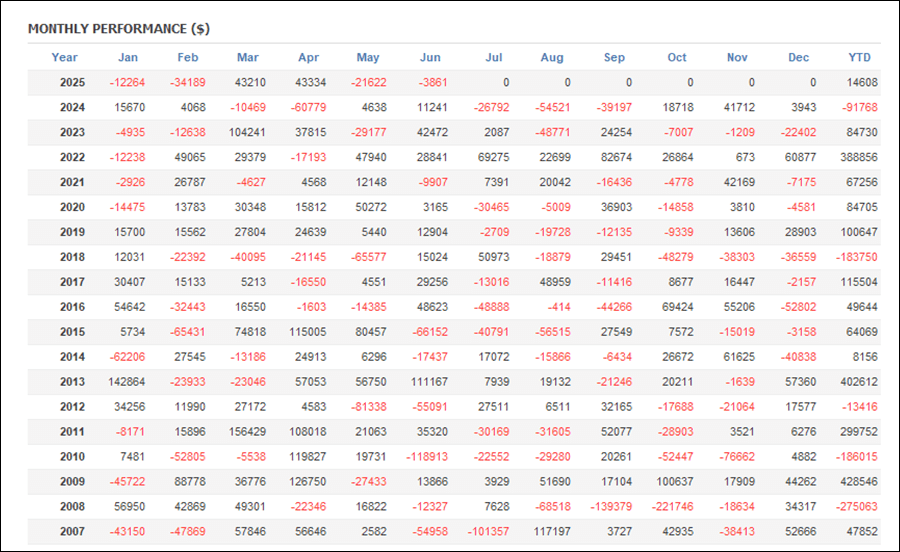
Task: Select the 2013 year row label
Action: coord(72,382)
